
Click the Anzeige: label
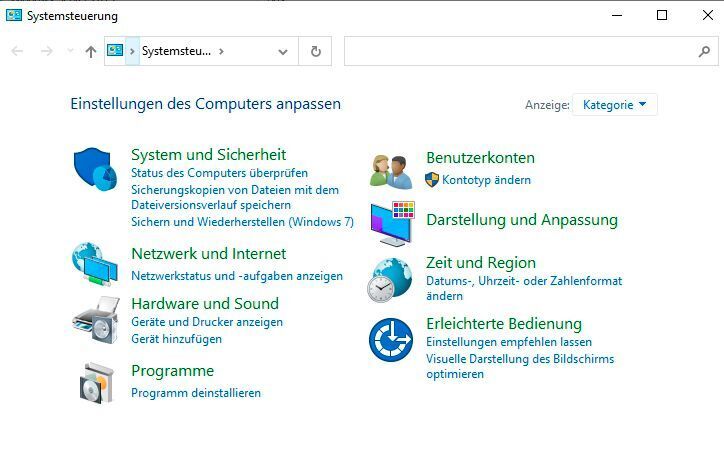[547, 105]
